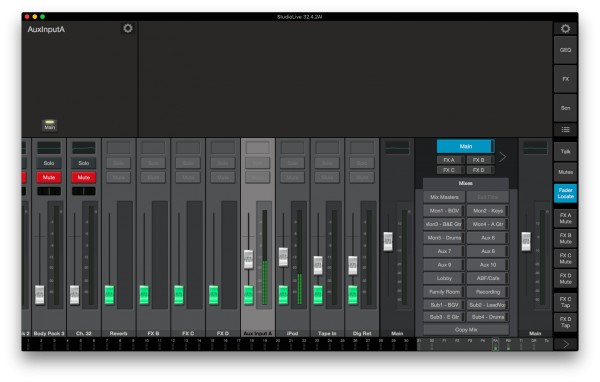
Task: Tap tempo with FX D Tap
Action: click(565, 322)
